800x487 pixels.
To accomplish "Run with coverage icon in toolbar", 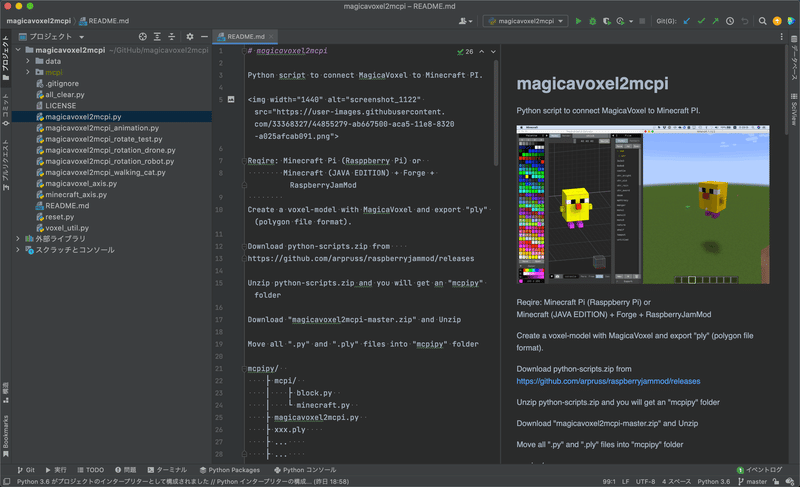I will tap(607, 21).
